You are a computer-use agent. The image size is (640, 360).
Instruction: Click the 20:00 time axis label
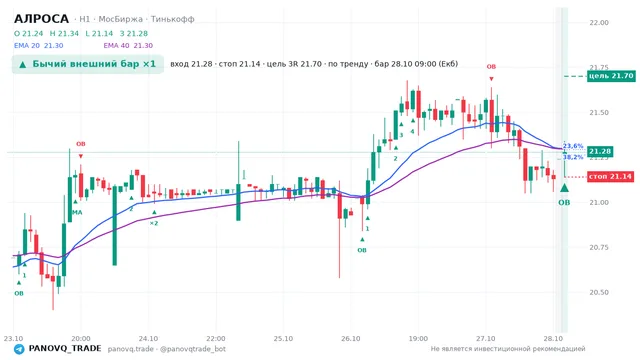tap(81, 339)
